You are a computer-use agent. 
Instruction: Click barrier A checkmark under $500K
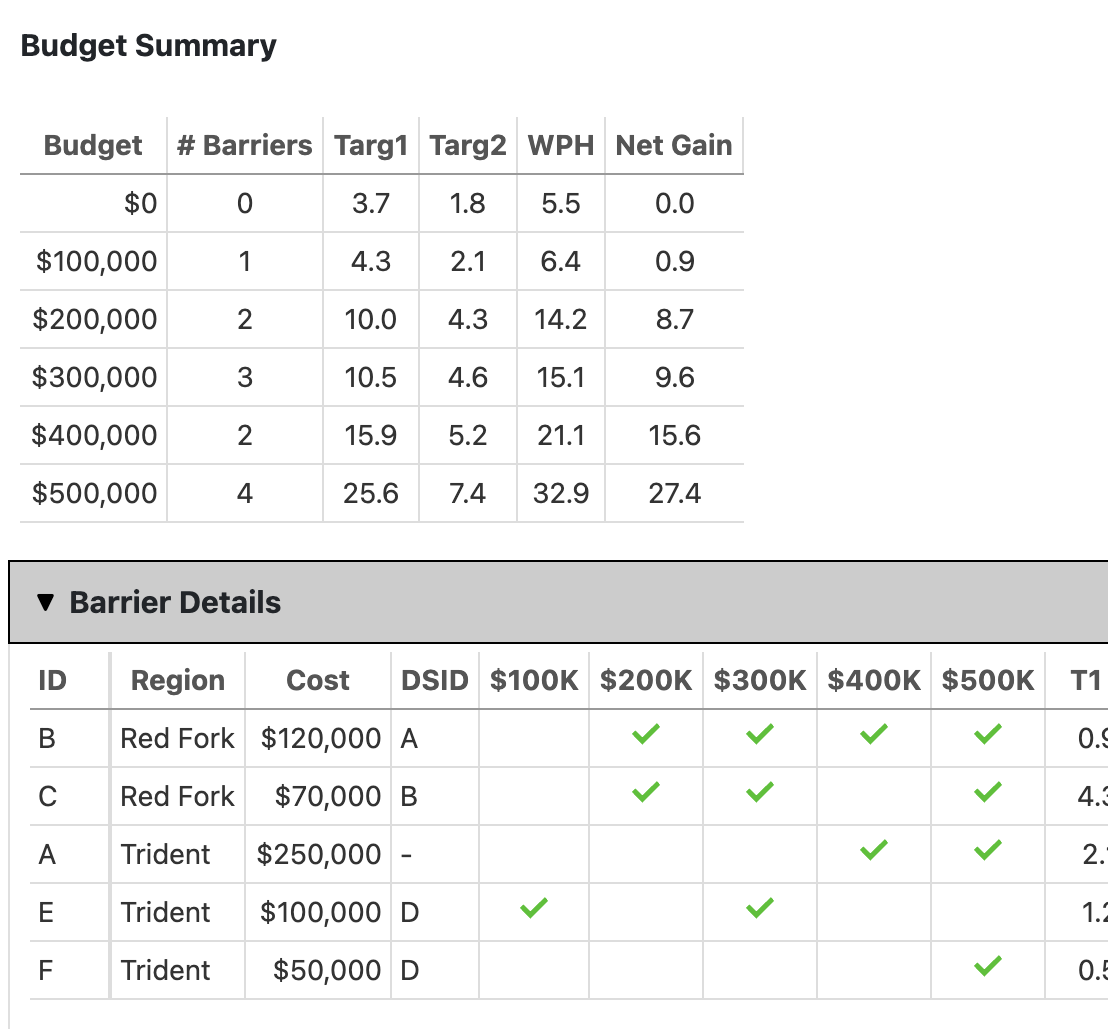pos(987,850)
